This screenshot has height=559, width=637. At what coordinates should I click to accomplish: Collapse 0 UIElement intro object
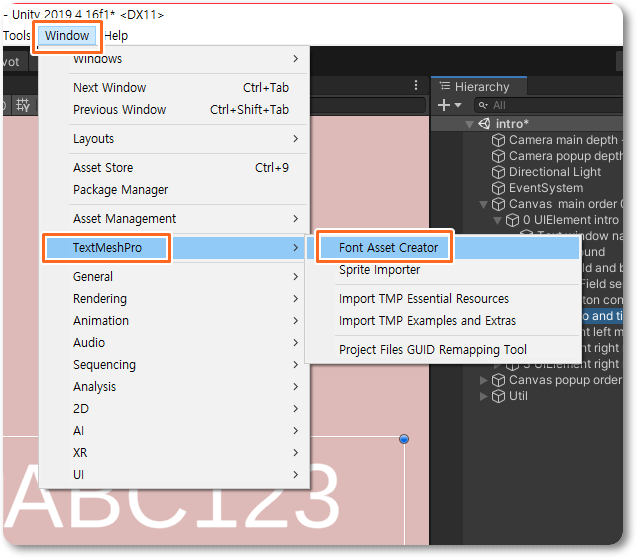click(498, 221)
